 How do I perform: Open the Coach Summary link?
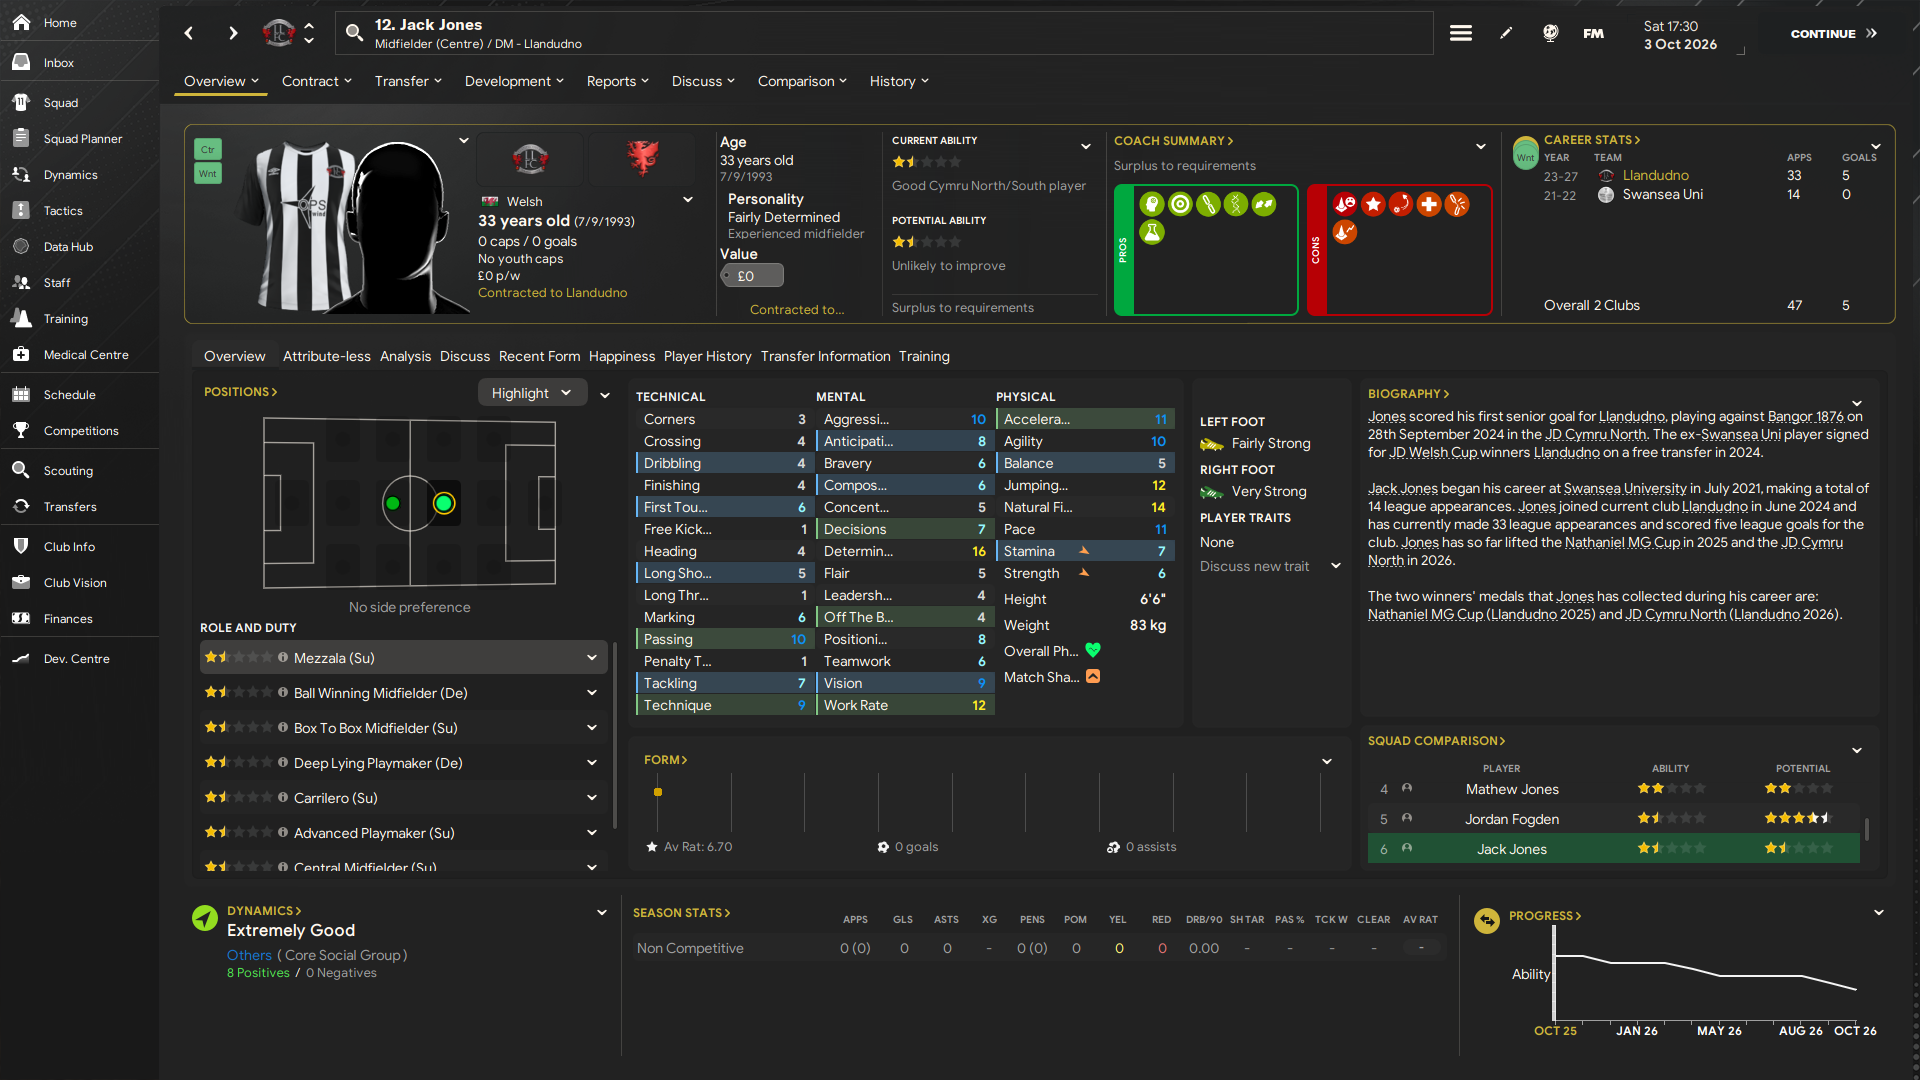1173,141
